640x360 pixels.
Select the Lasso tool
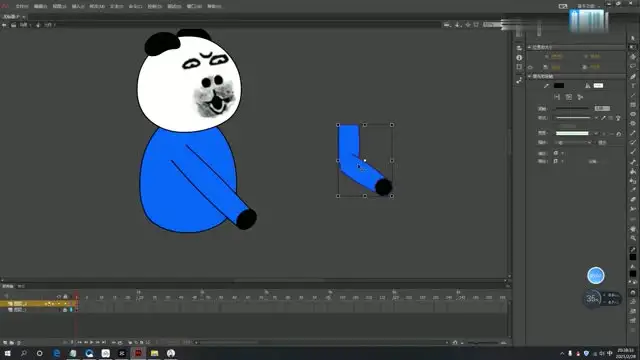coord(633,66)
